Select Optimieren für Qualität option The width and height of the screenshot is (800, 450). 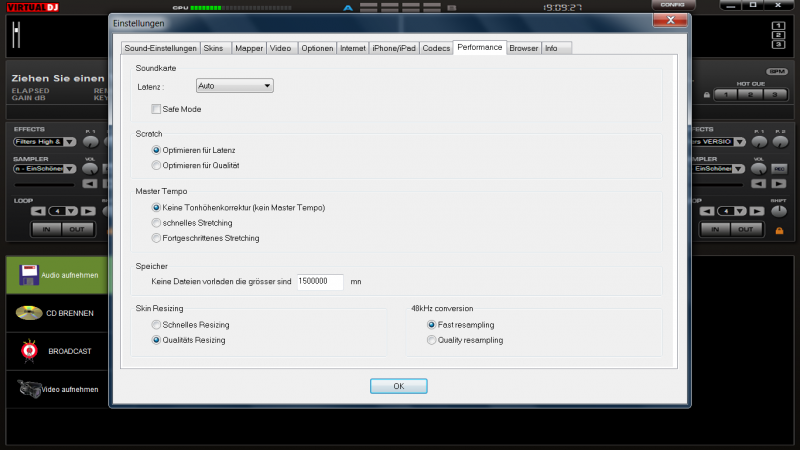156,165
